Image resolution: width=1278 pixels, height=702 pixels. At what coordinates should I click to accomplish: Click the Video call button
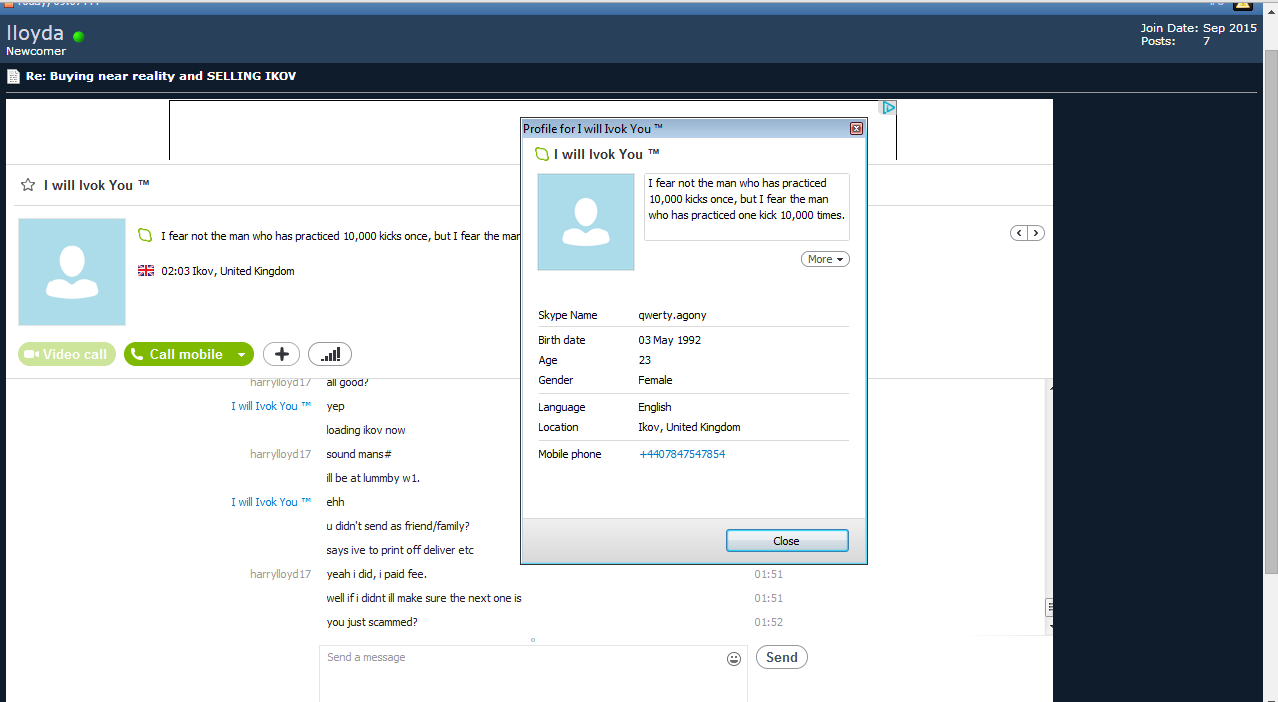[67, 354]
